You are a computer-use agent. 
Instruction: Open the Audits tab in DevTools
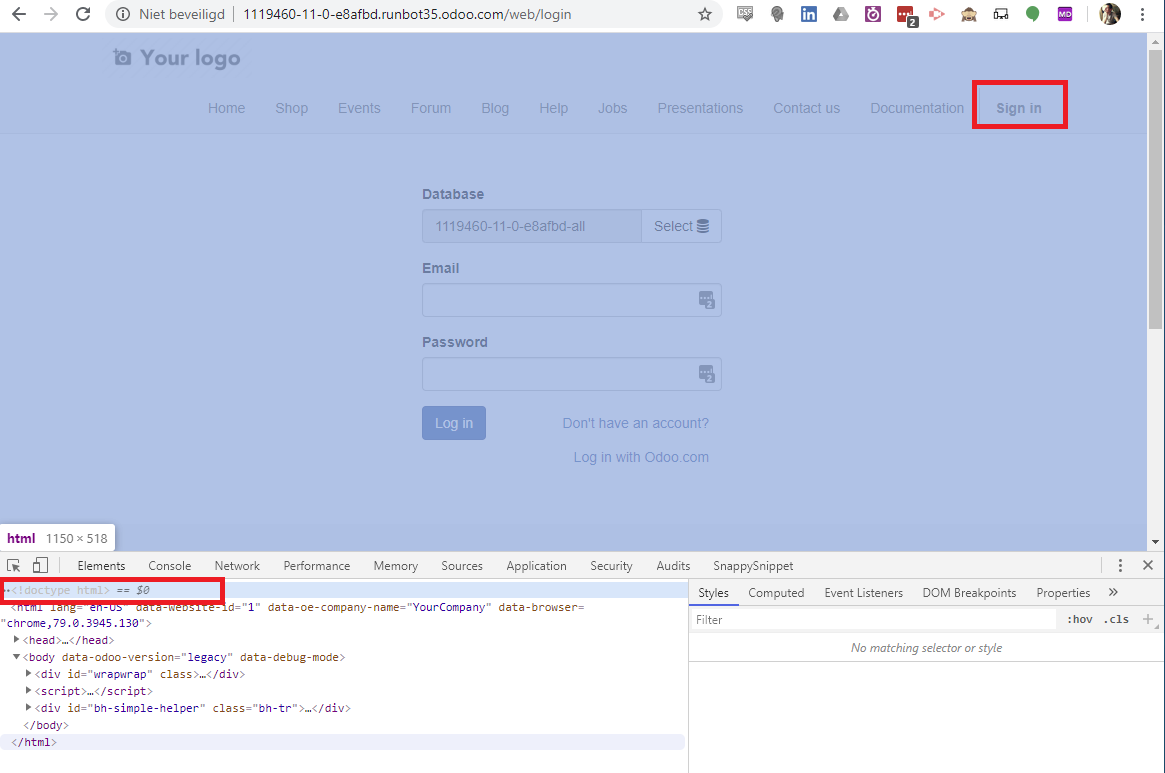tap(673, 566)
